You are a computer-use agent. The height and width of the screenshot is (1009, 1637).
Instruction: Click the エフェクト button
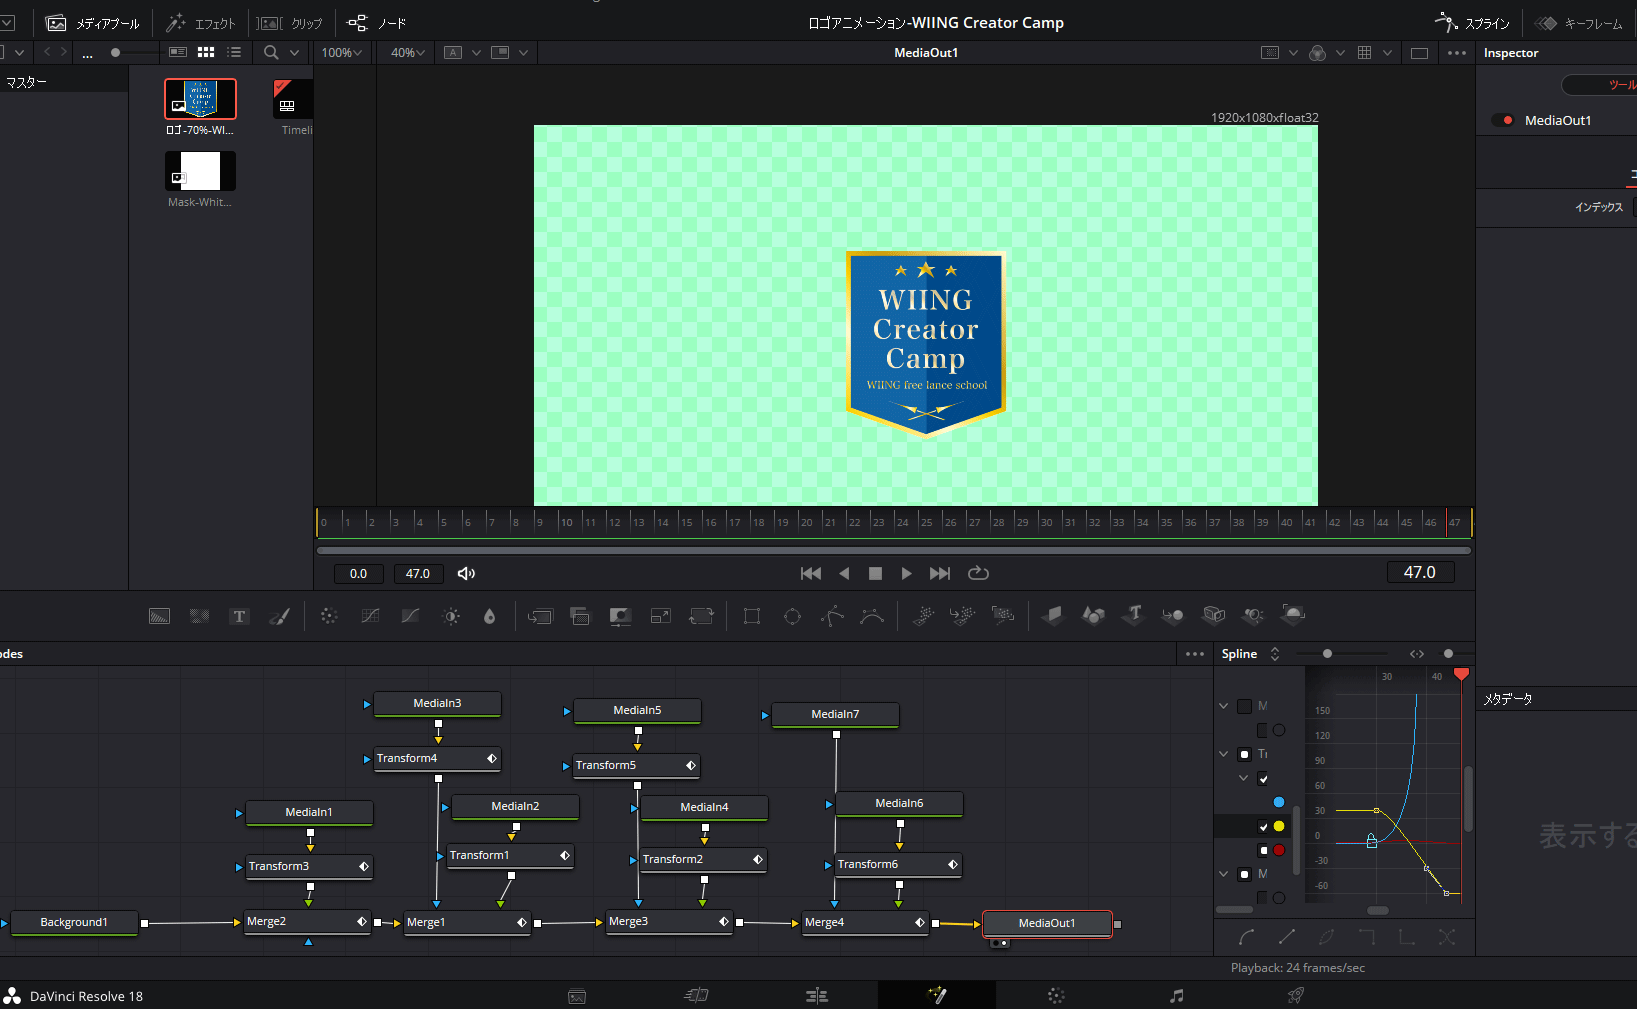[201, 23]
